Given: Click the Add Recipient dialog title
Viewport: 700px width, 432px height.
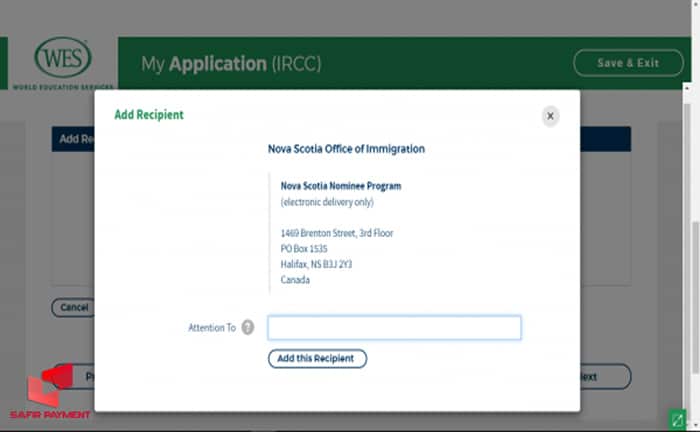Looking at the screenshot, I should point(149,115).
